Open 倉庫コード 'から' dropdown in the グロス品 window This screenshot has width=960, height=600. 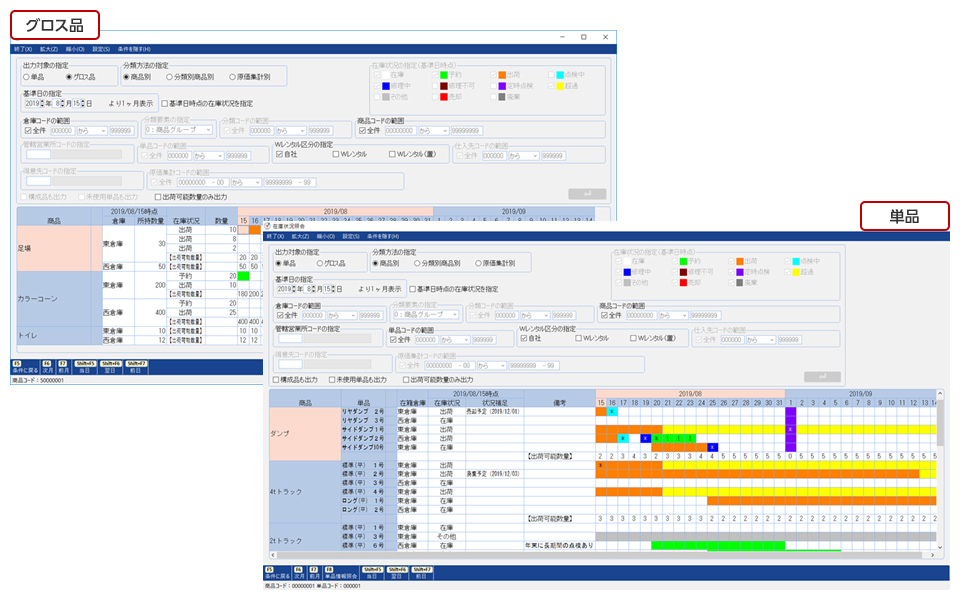point(91,130)
